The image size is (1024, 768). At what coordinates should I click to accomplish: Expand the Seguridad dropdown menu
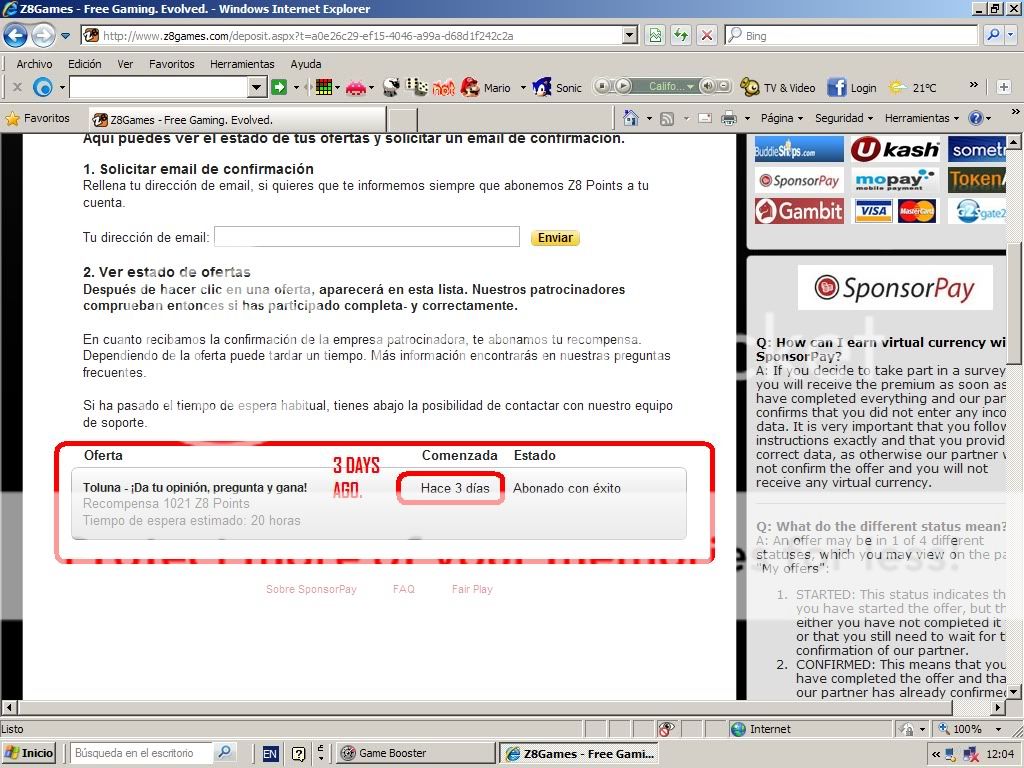tap(843, 118)
